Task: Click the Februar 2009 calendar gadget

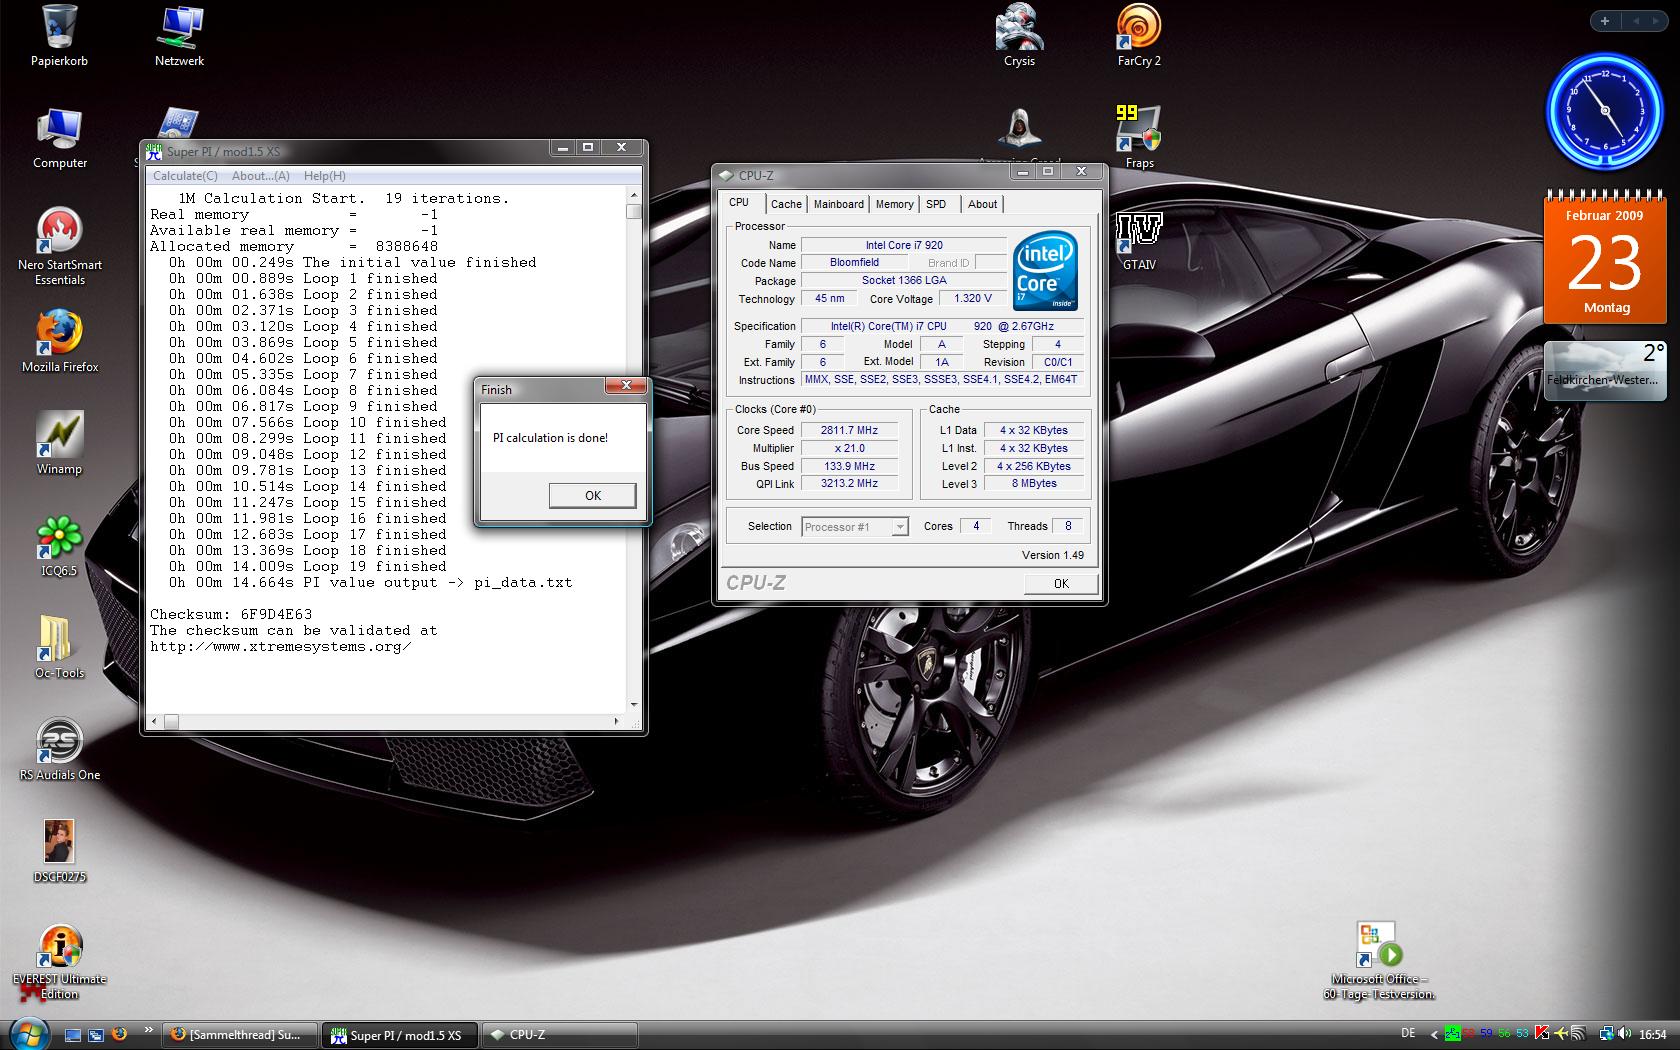Action: click(1606, 257)
